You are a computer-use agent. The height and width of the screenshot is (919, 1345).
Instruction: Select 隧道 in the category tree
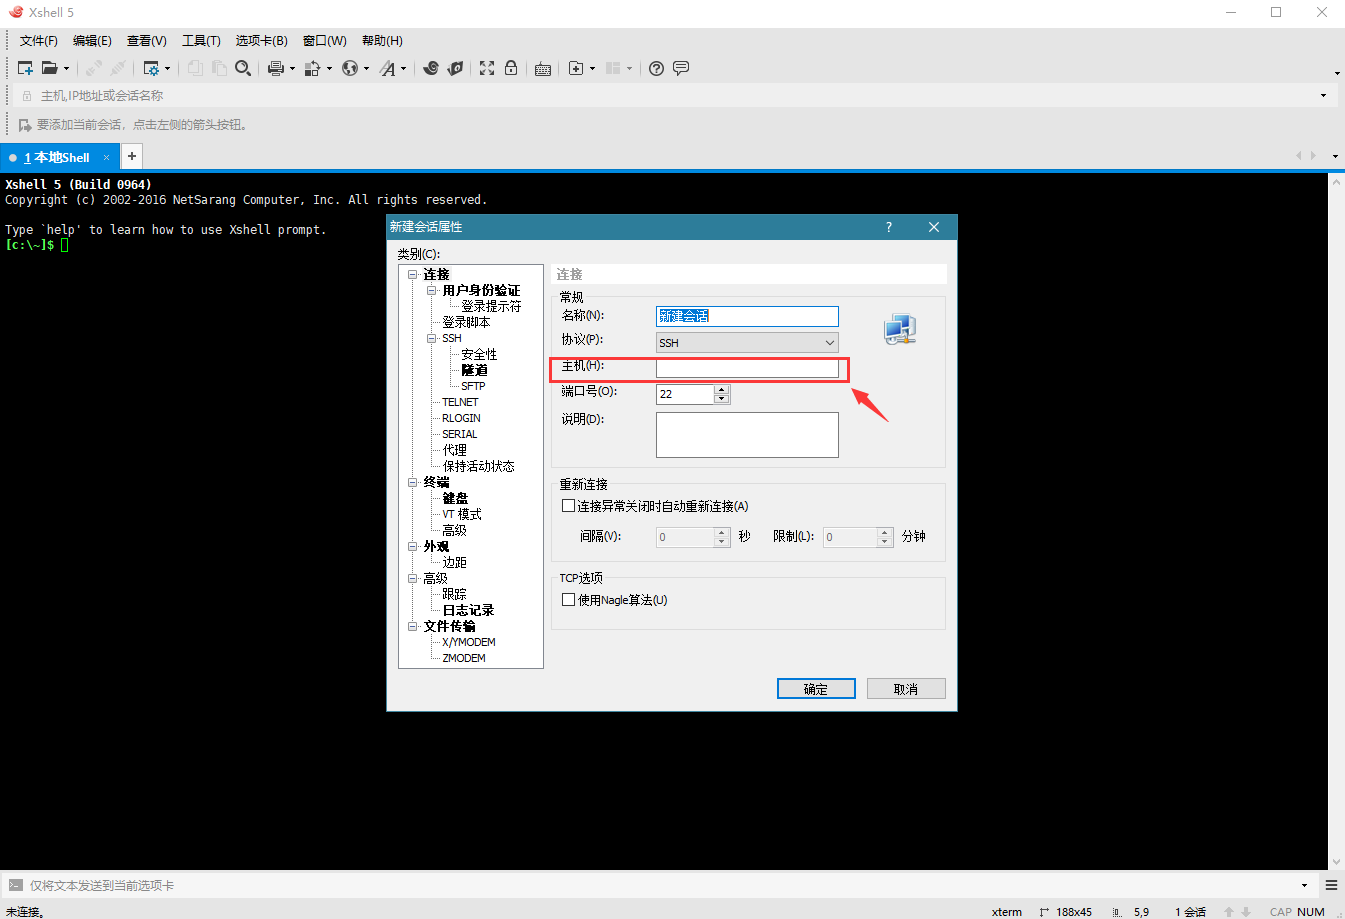(474, 370)
